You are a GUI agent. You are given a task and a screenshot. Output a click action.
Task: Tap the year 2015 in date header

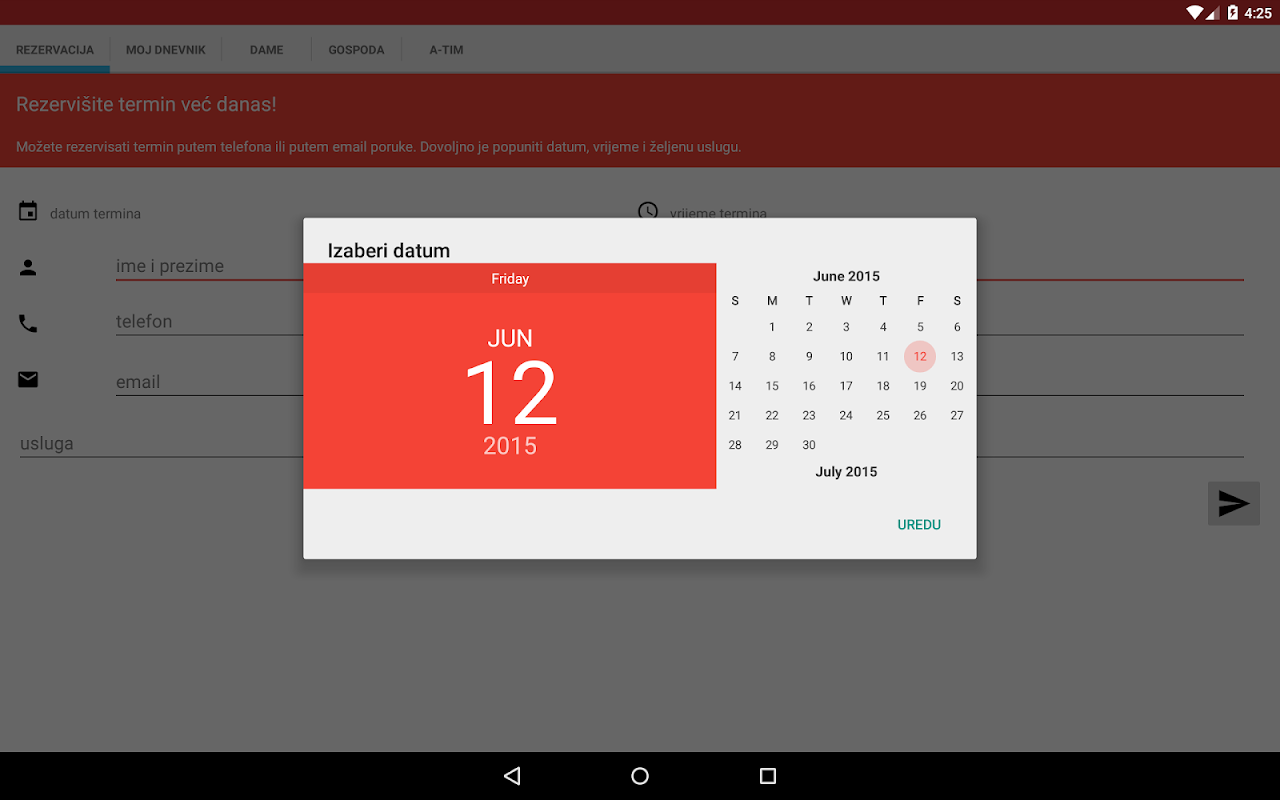click(510, 446)
